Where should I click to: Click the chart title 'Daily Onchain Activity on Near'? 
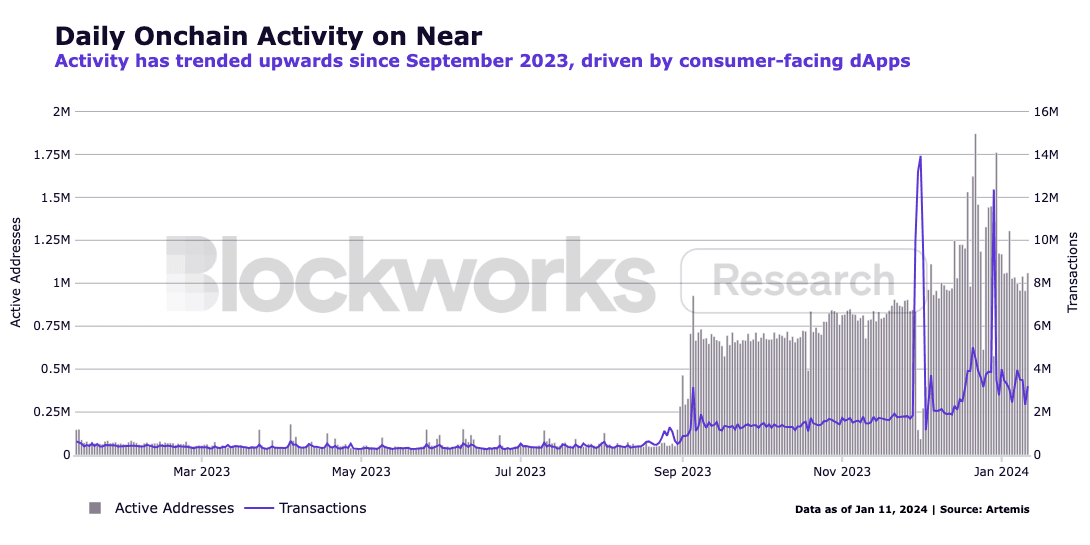268,35
